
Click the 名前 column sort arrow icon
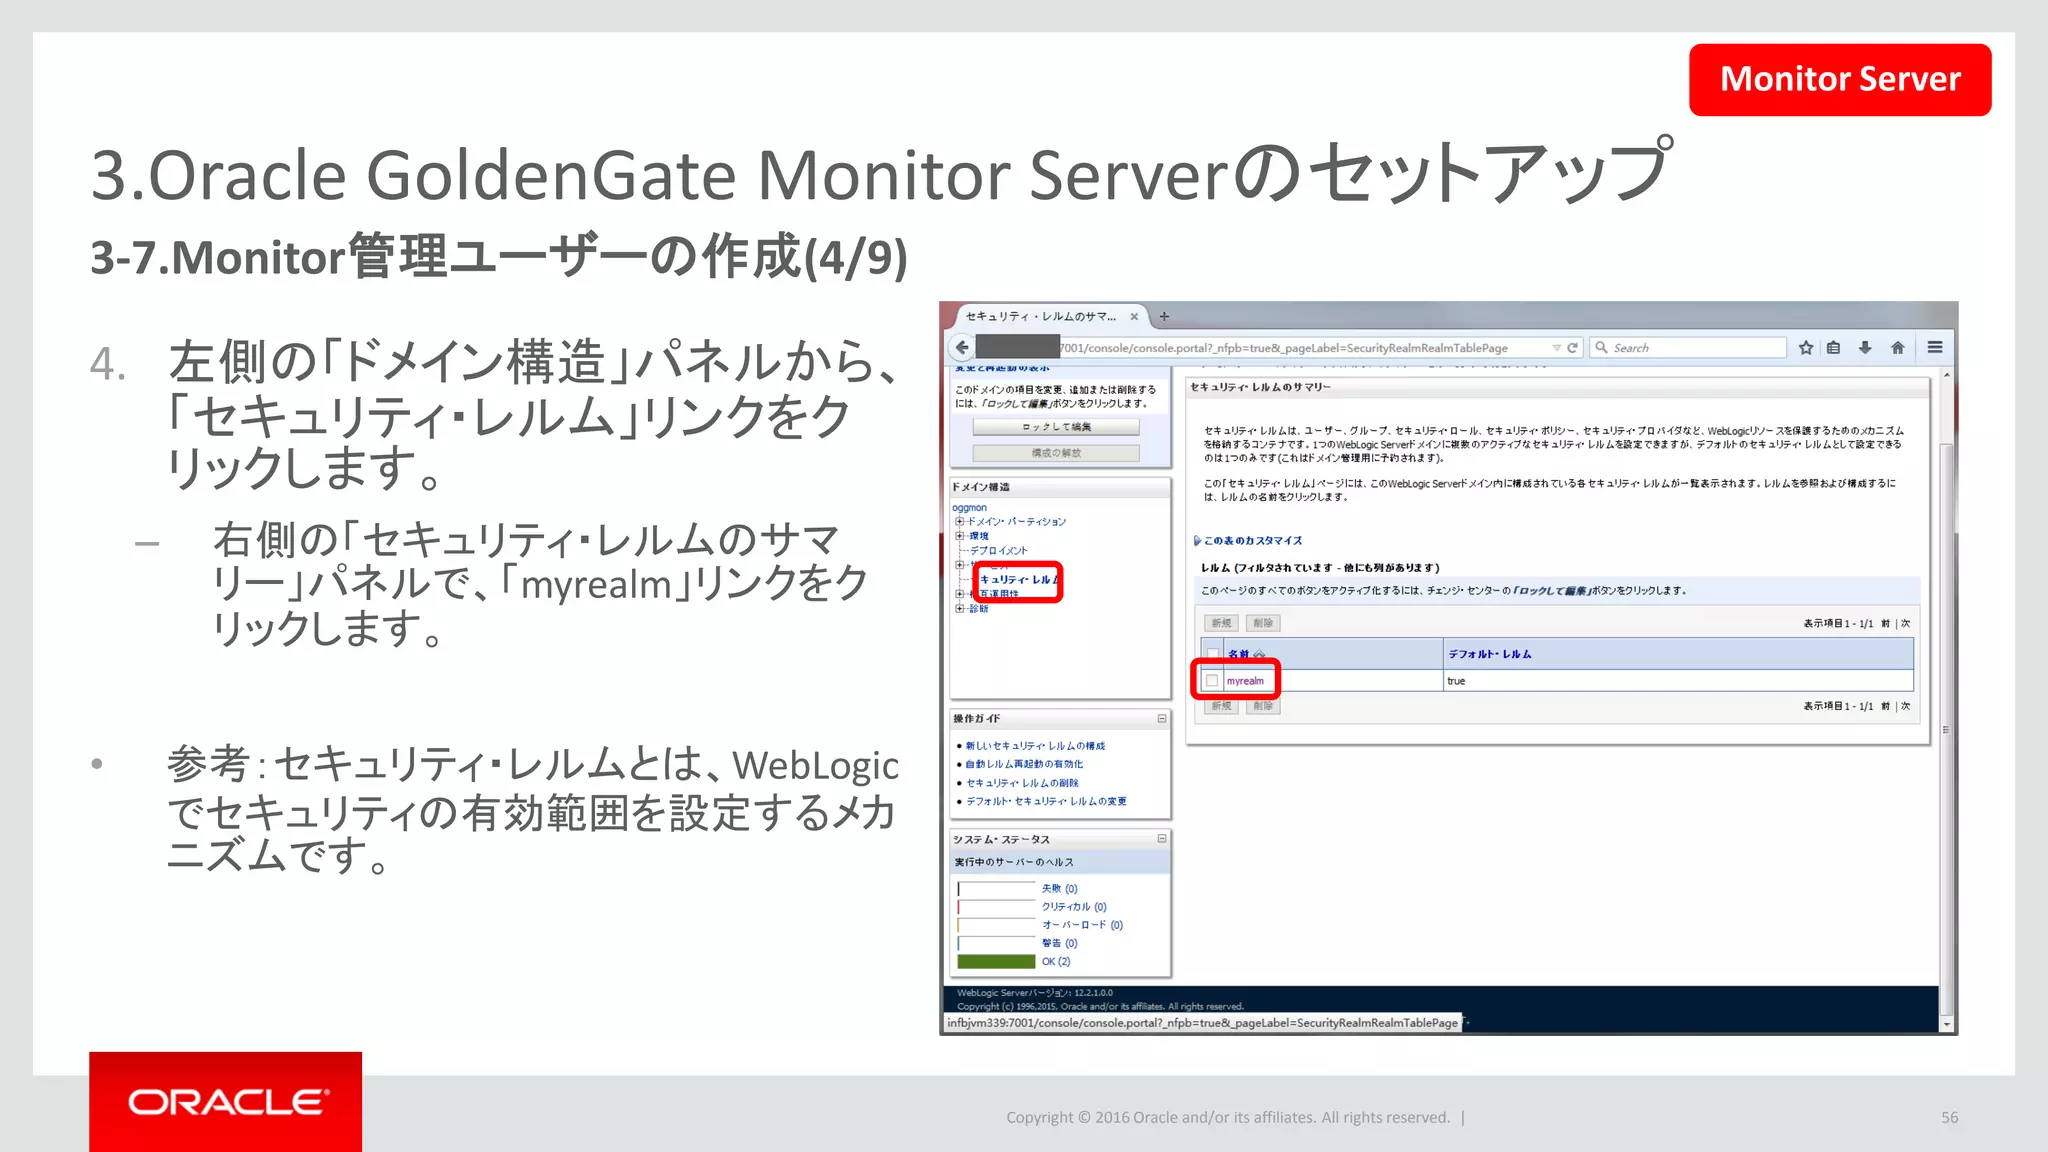point(1259,654)
